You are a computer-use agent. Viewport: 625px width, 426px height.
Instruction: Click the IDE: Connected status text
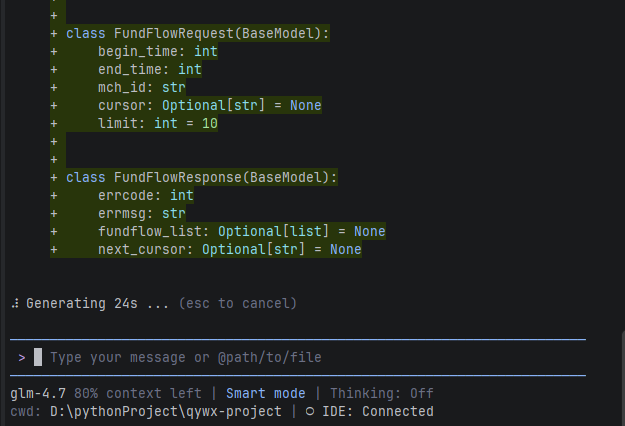click(x=378, y=411)
